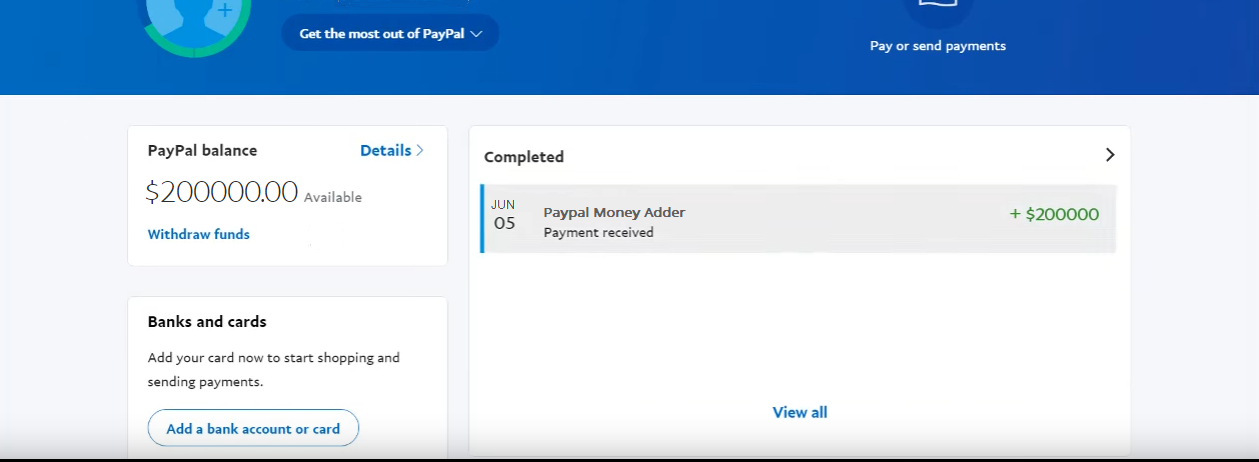Click the Banks and cards heading
Screen dimensions: 1259x462
pos(207,322)
